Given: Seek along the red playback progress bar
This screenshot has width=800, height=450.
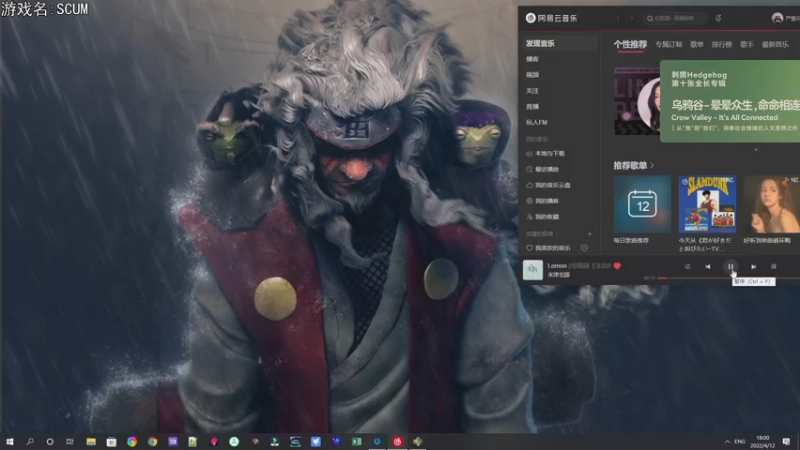Looking at the screenshot, I should point(729,278).
